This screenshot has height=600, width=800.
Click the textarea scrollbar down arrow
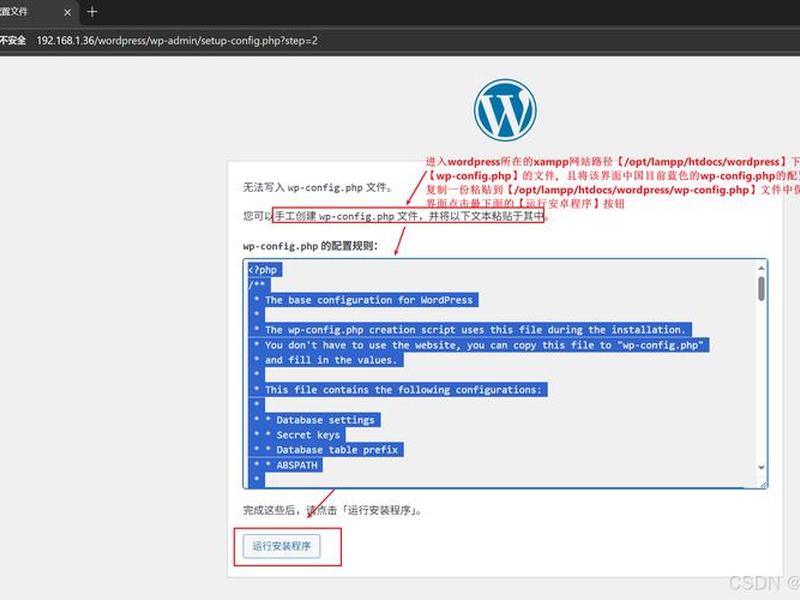[x=761, y=467]
